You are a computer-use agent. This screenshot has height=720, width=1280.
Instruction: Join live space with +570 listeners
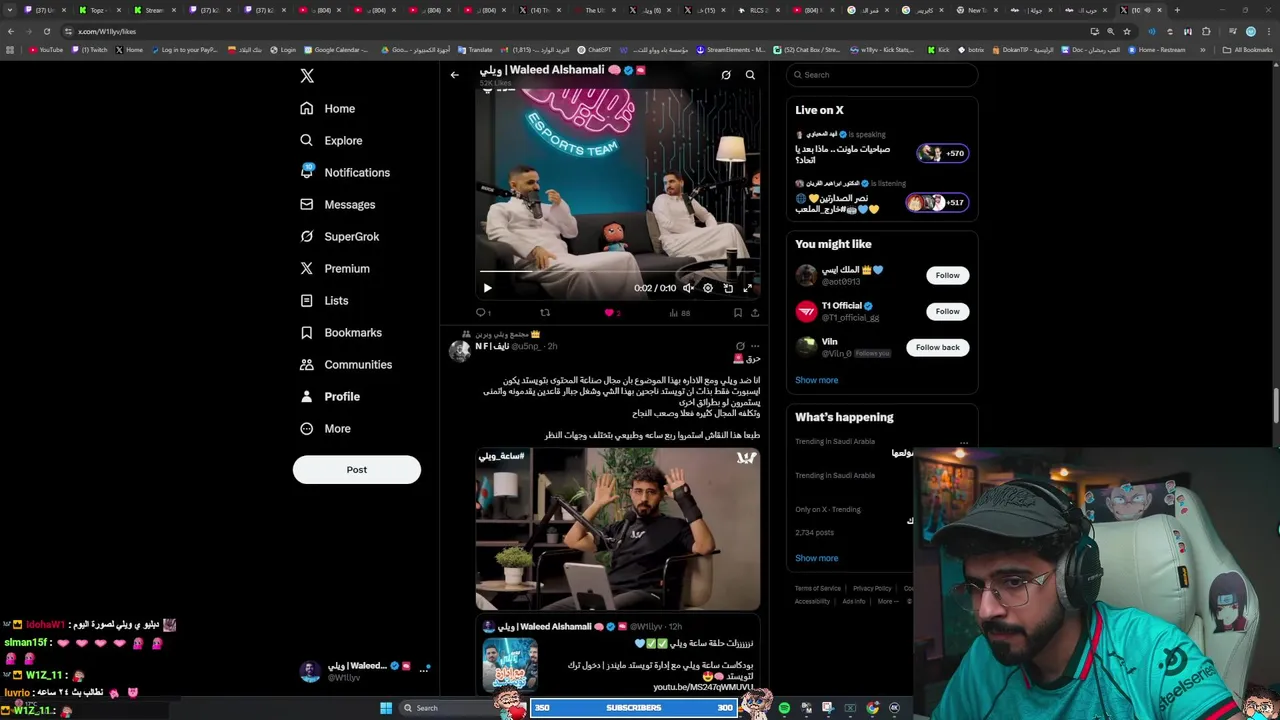point(943,153)
